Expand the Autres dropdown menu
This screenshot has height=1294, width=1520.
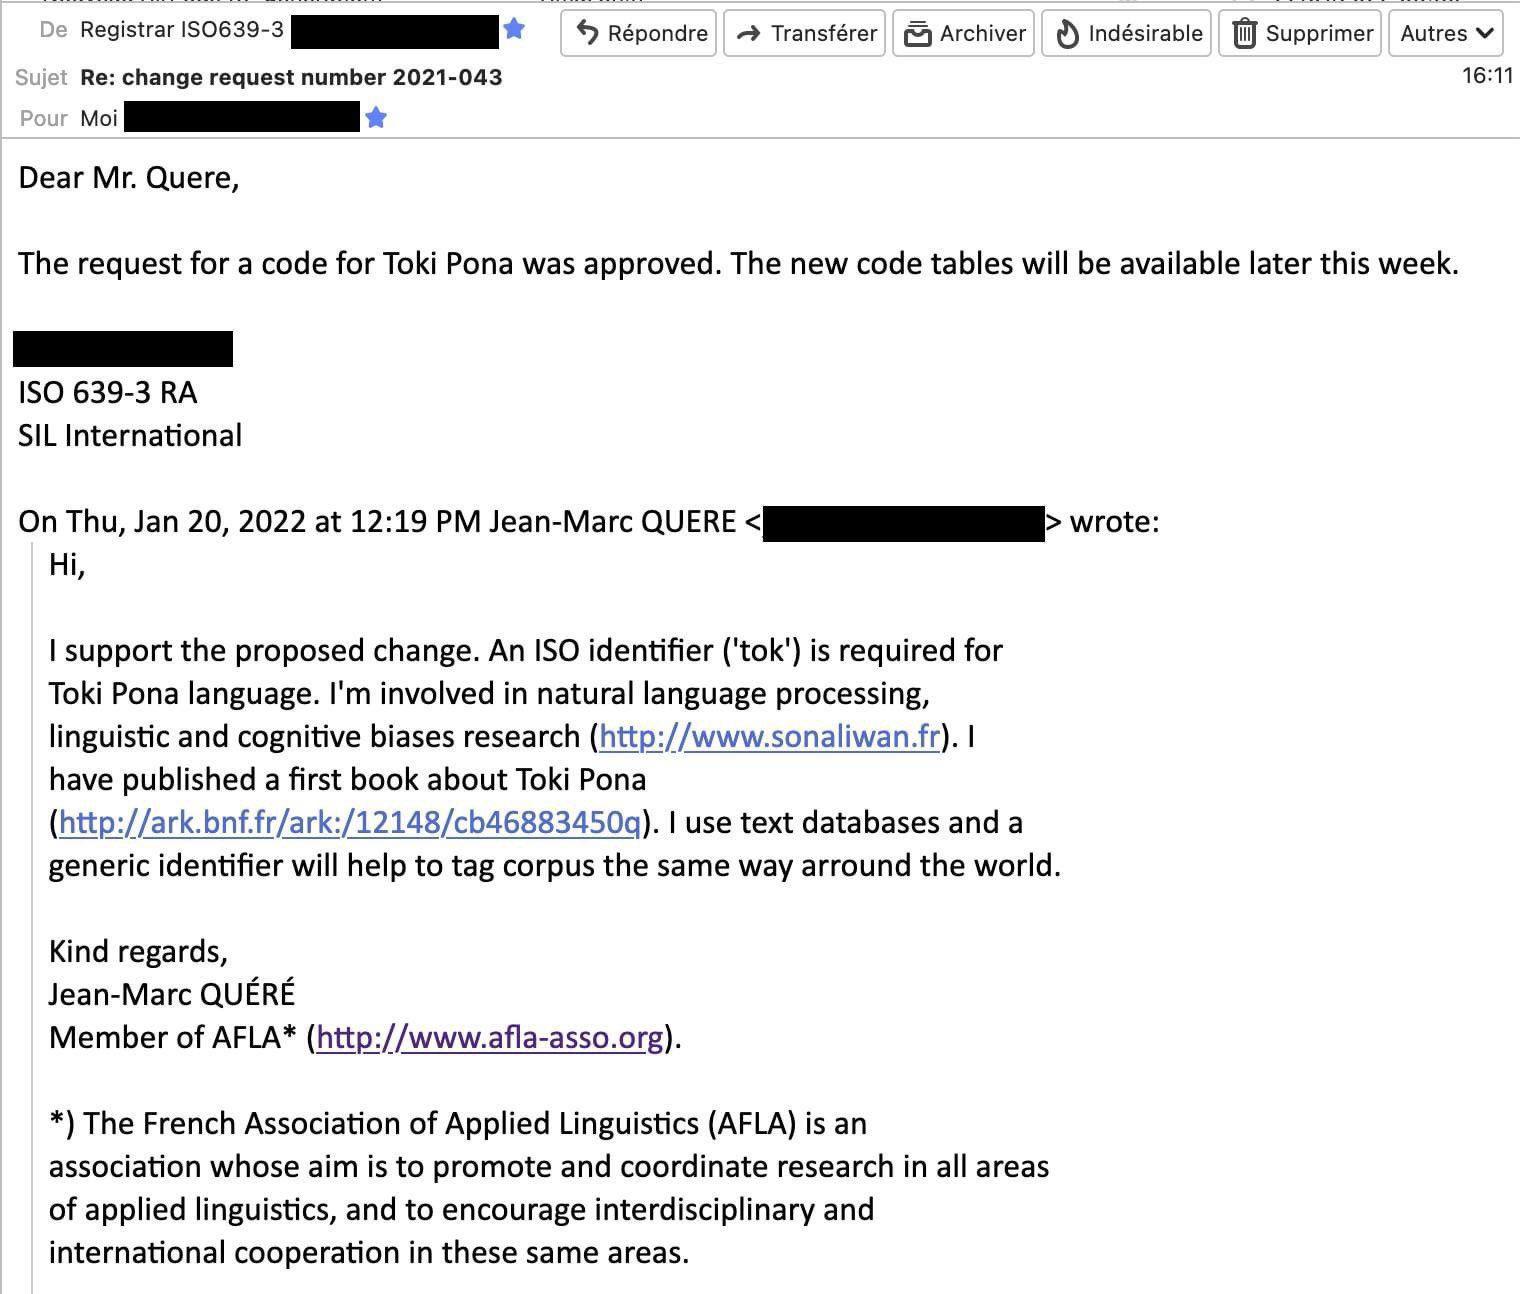pos(1447,33)
